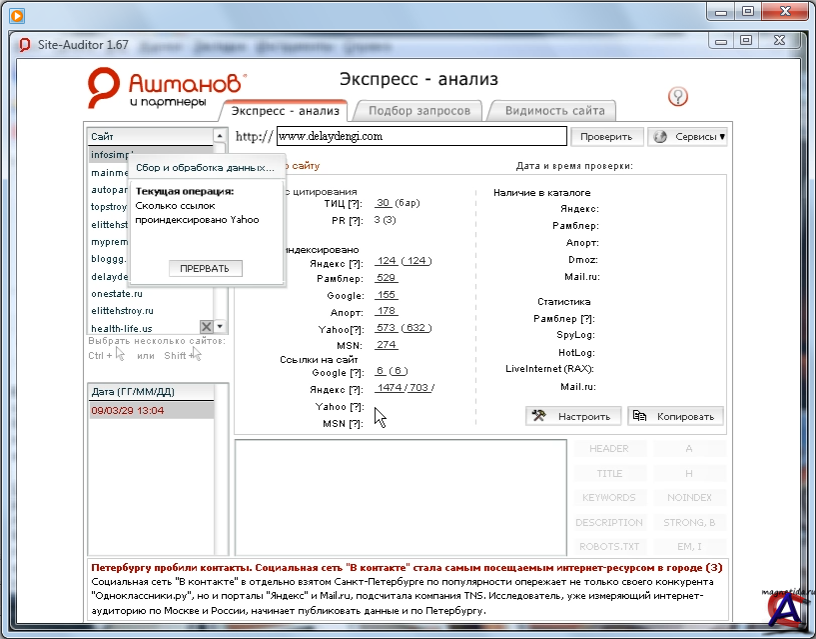Click the X delete icon in site list
816x639 pixels.
(206, 327)
